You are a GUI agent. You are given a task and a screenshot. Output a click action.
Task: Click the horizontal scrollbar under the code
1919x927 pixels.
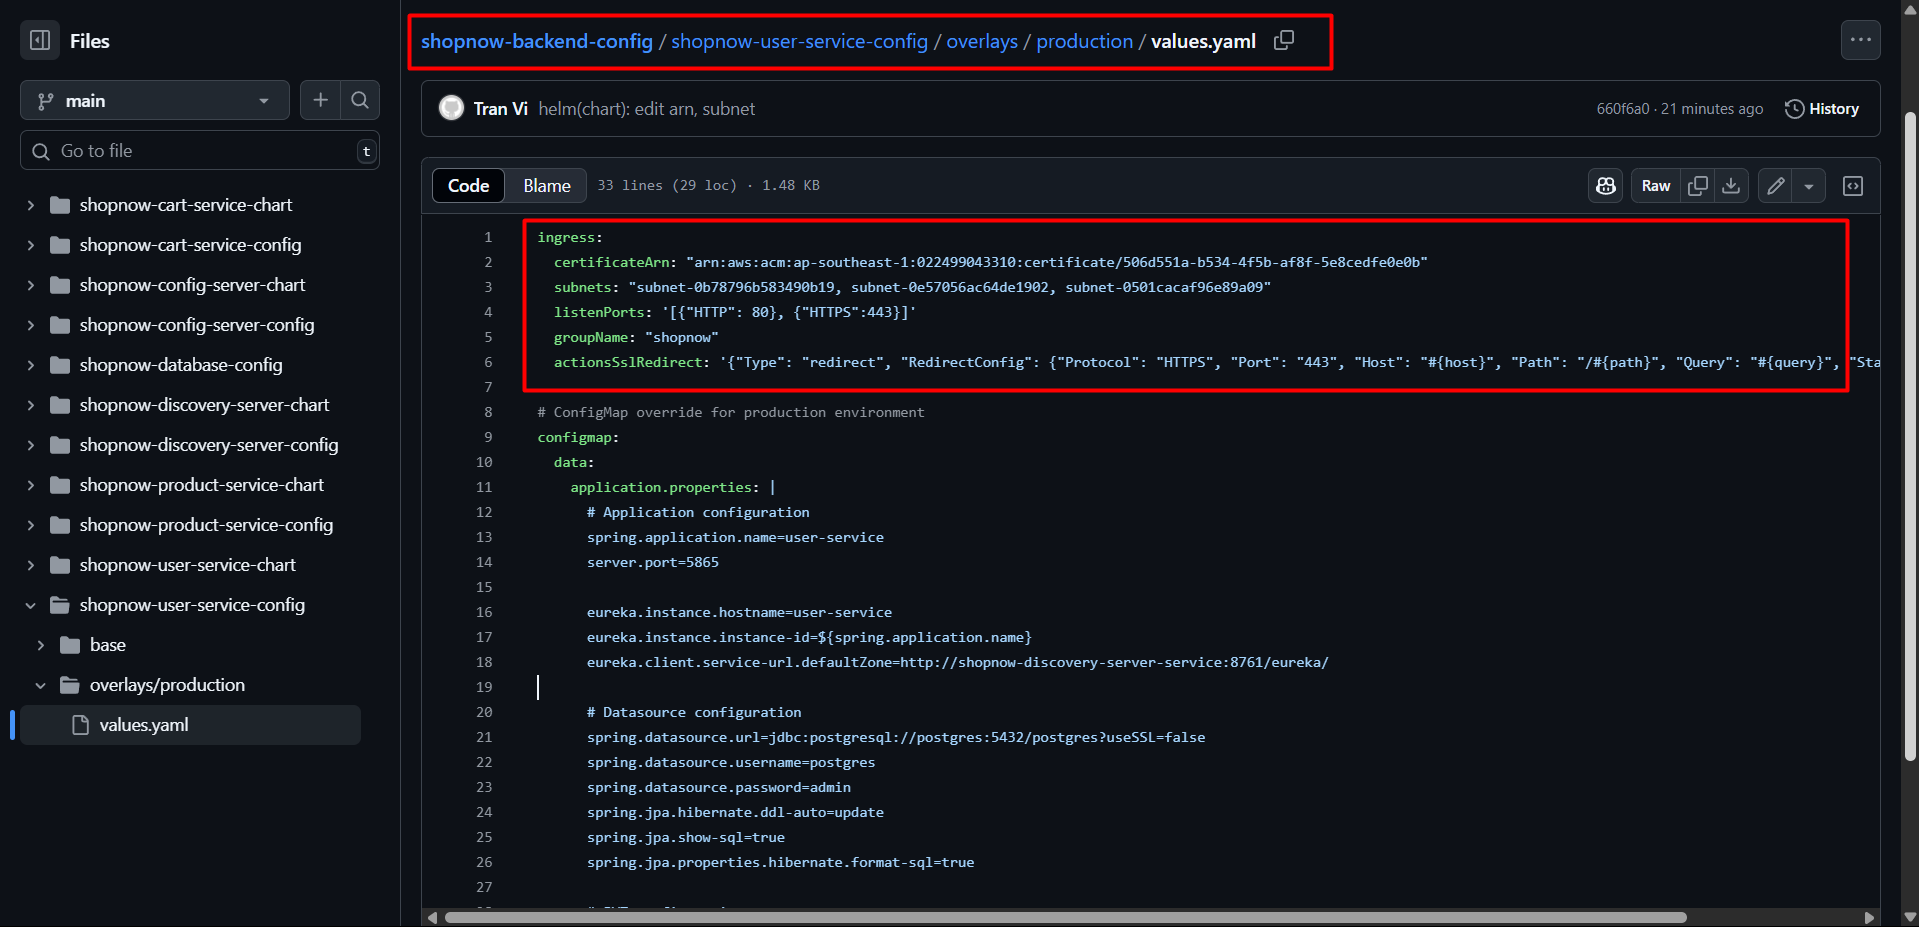[1065, 917]
